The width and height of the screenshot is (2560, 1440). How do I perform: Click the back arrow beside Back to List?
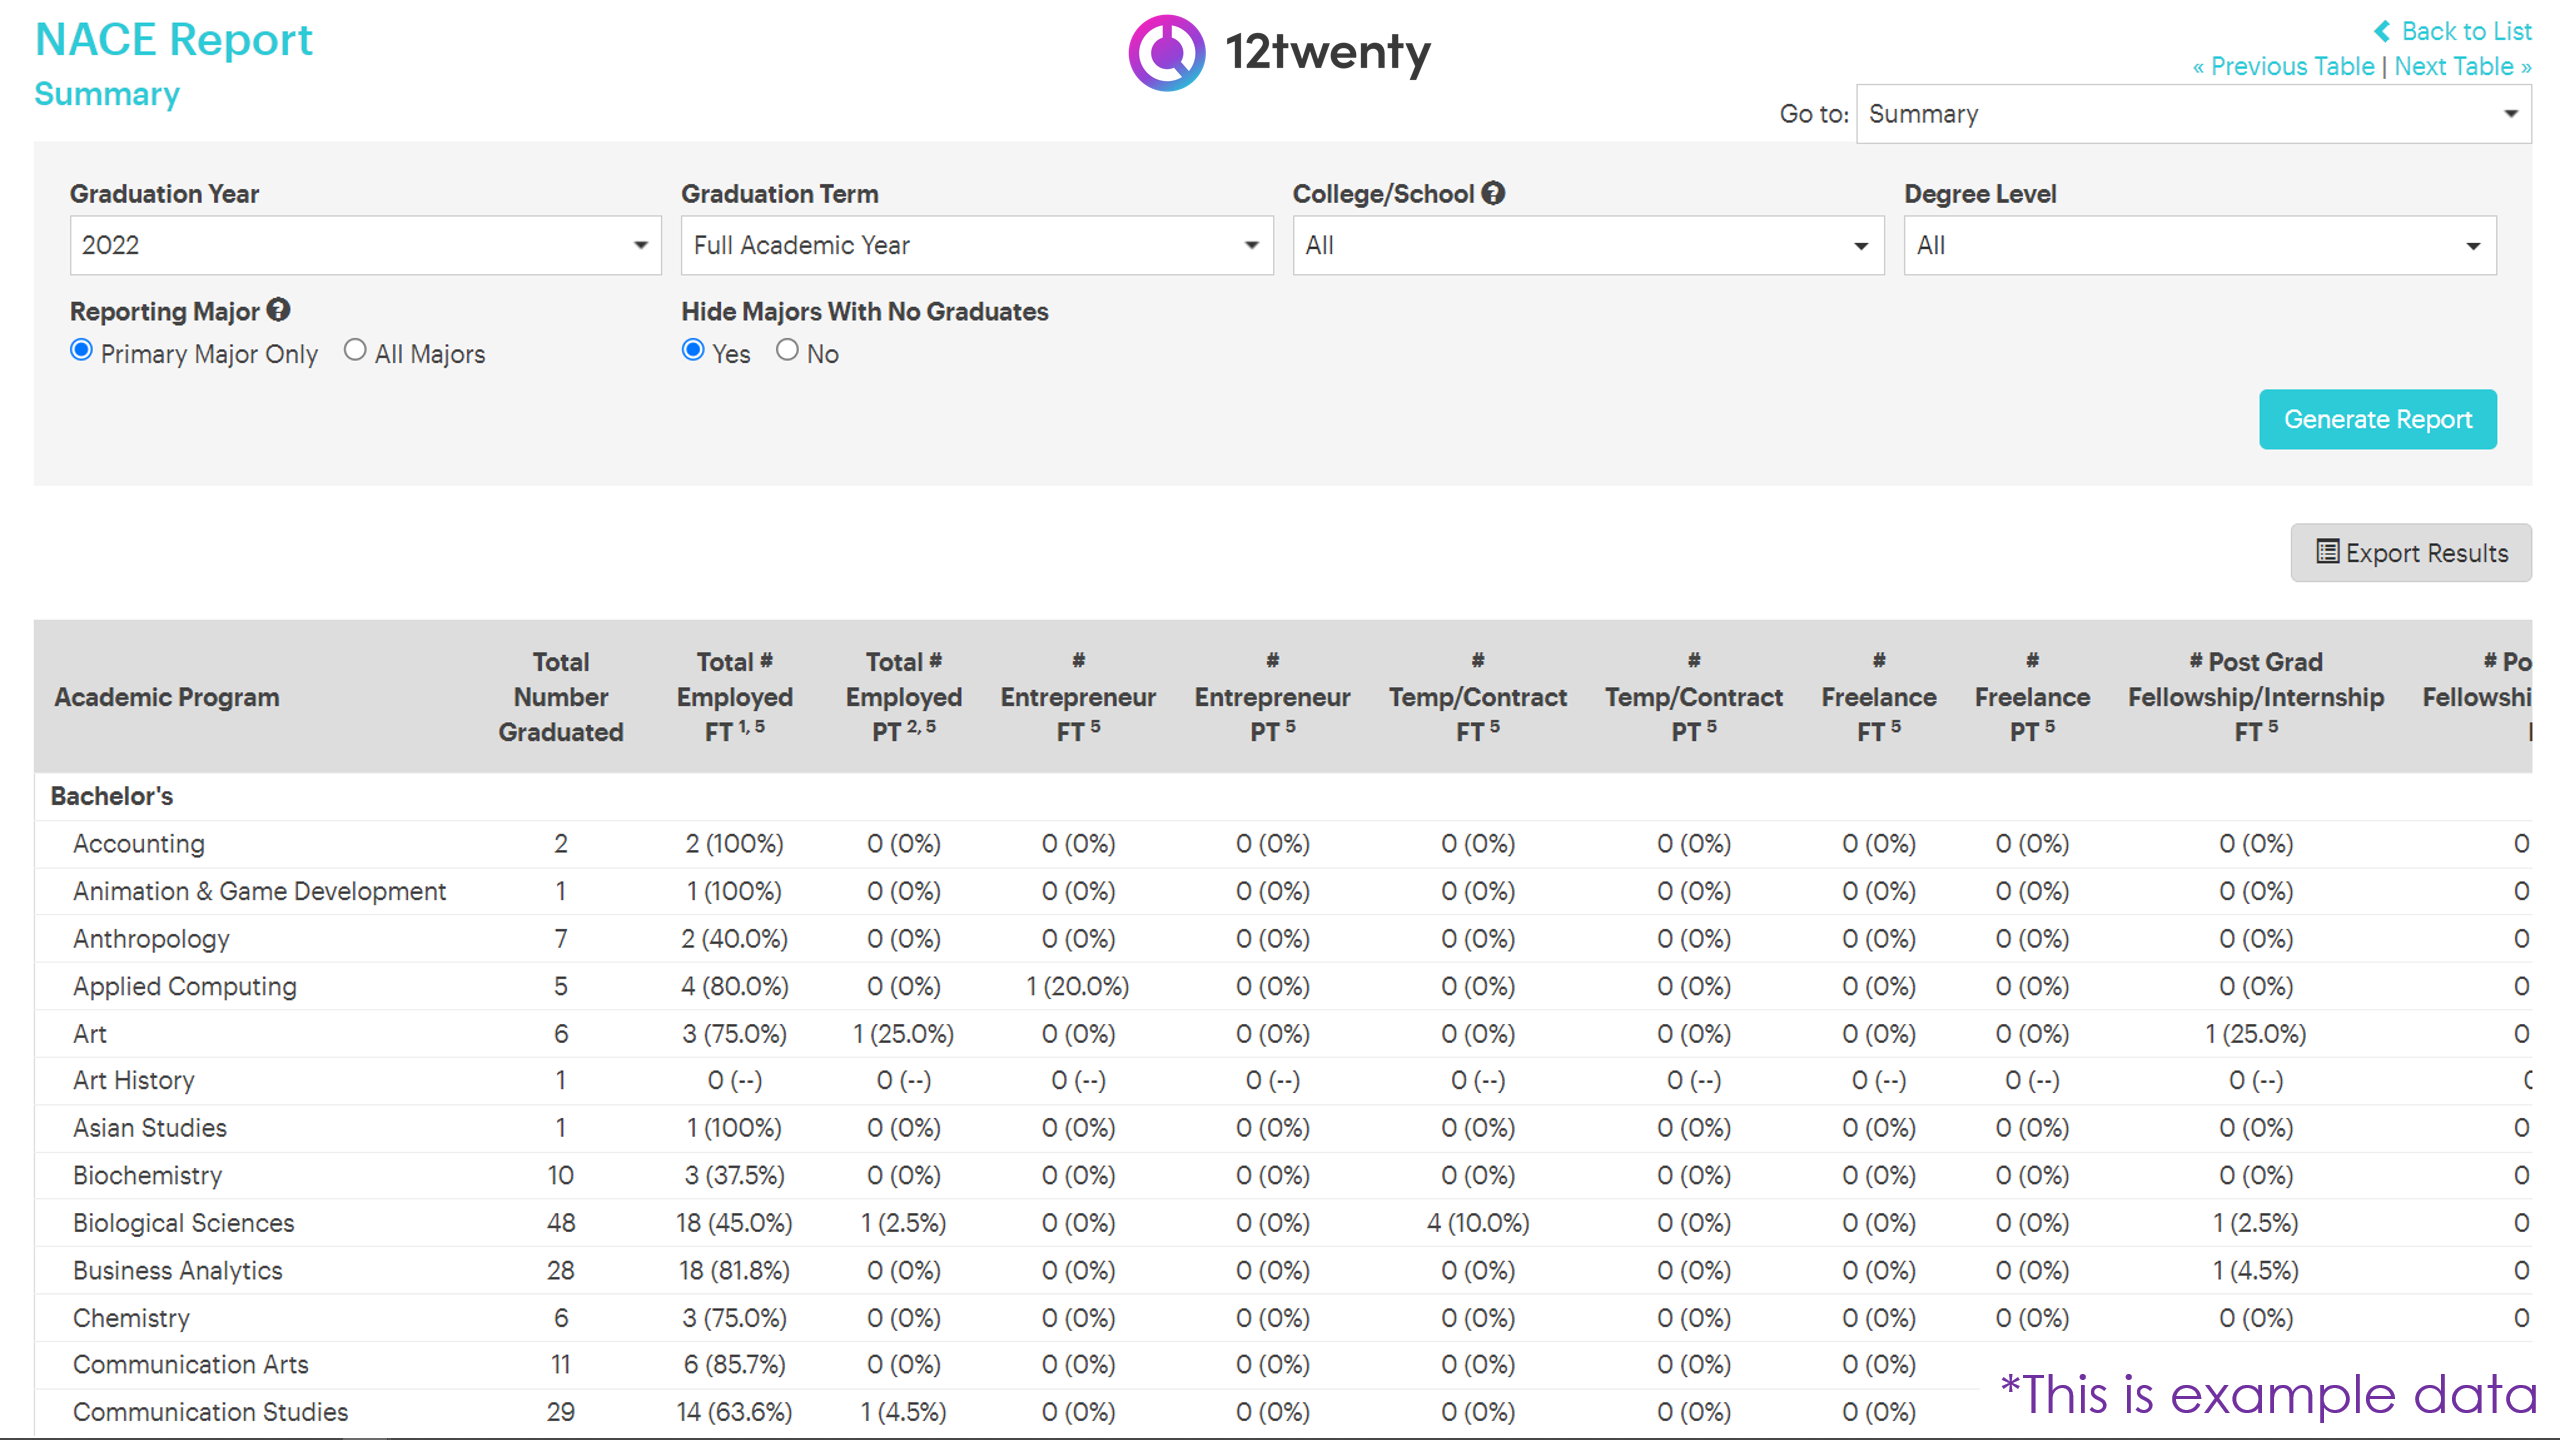click(x=2380, y=31)
